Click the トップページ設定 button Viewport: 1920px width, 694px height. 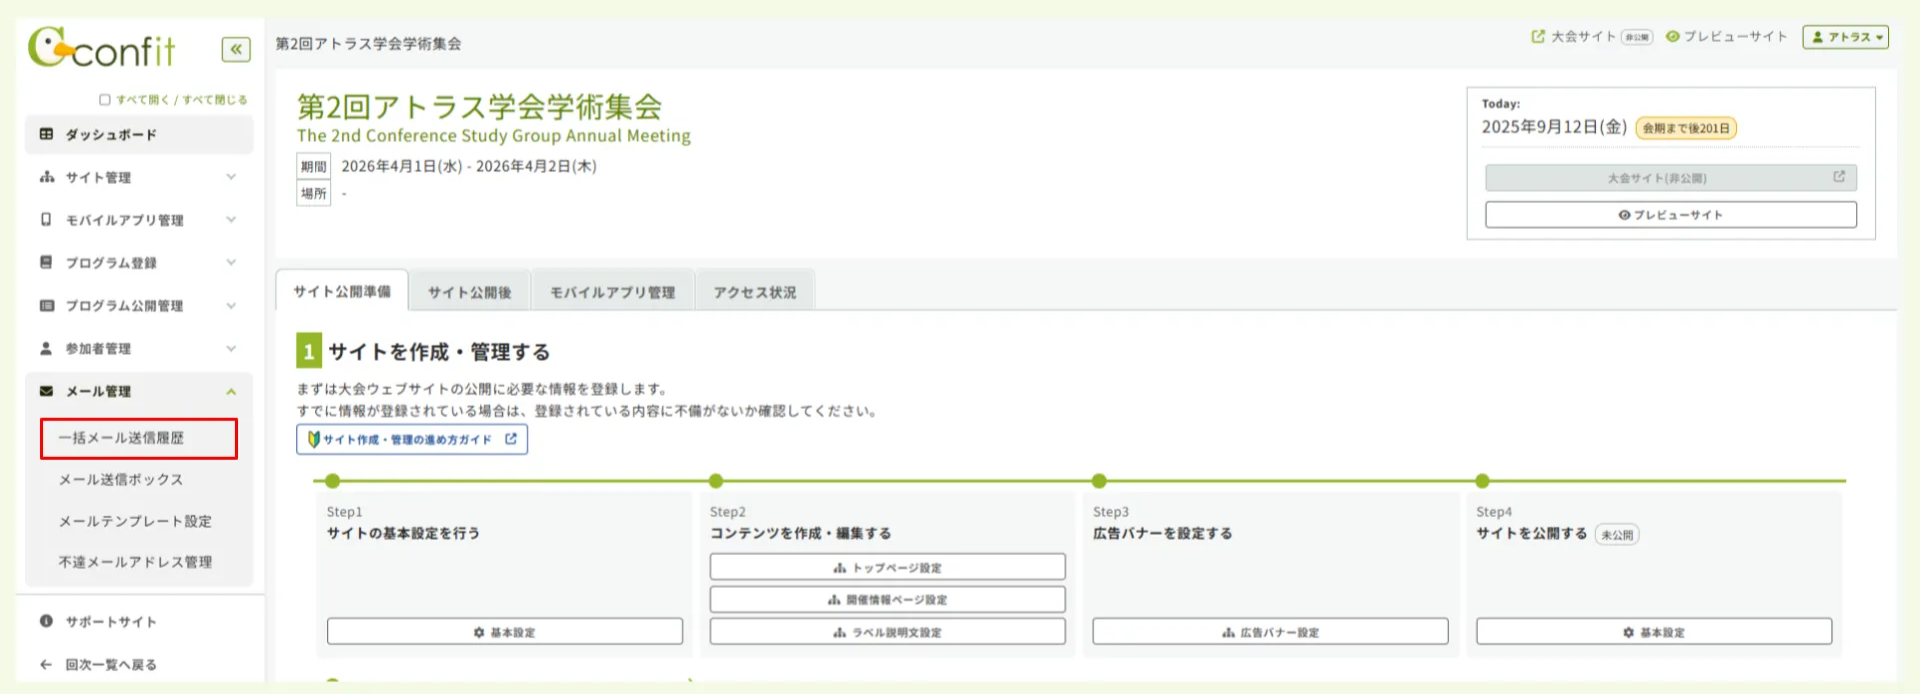click(888, 567)
